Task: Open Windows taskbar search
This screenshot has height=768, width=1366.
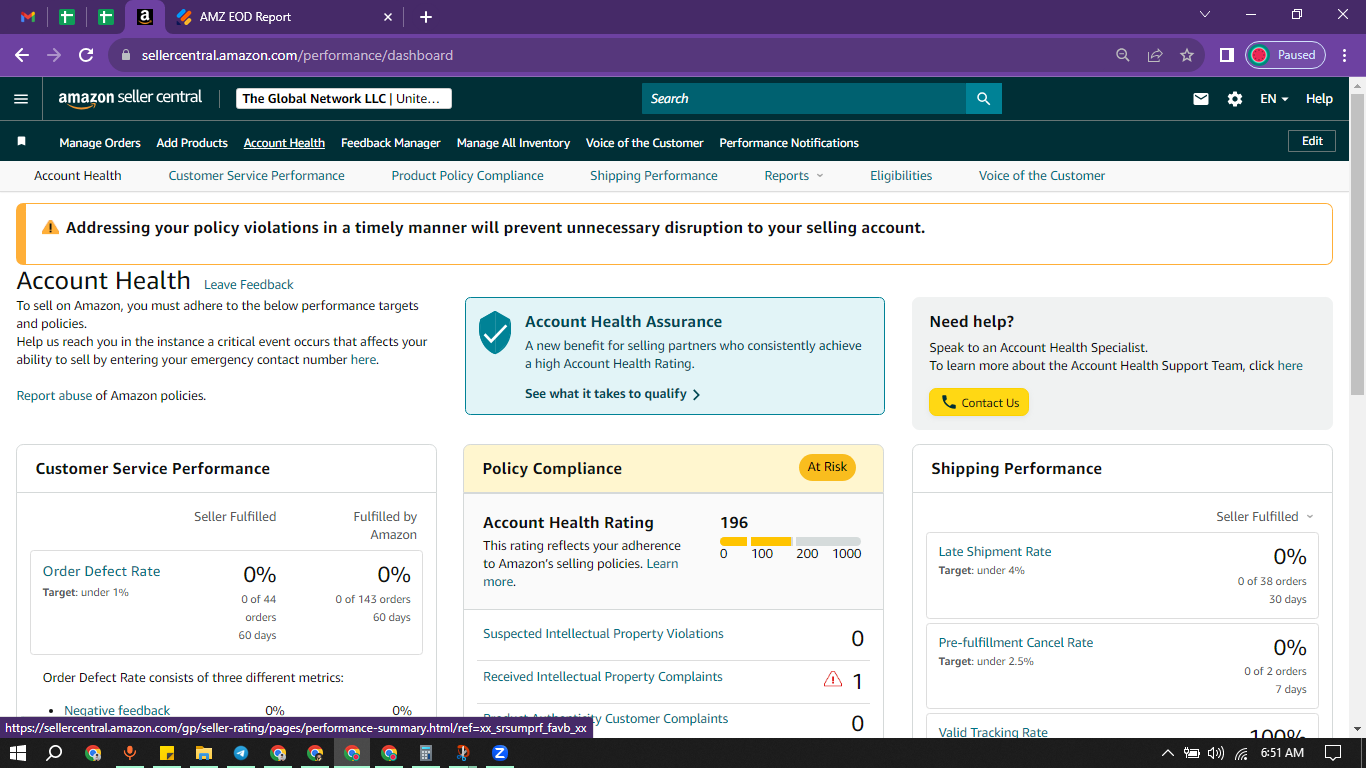Action: pos(55,753)
